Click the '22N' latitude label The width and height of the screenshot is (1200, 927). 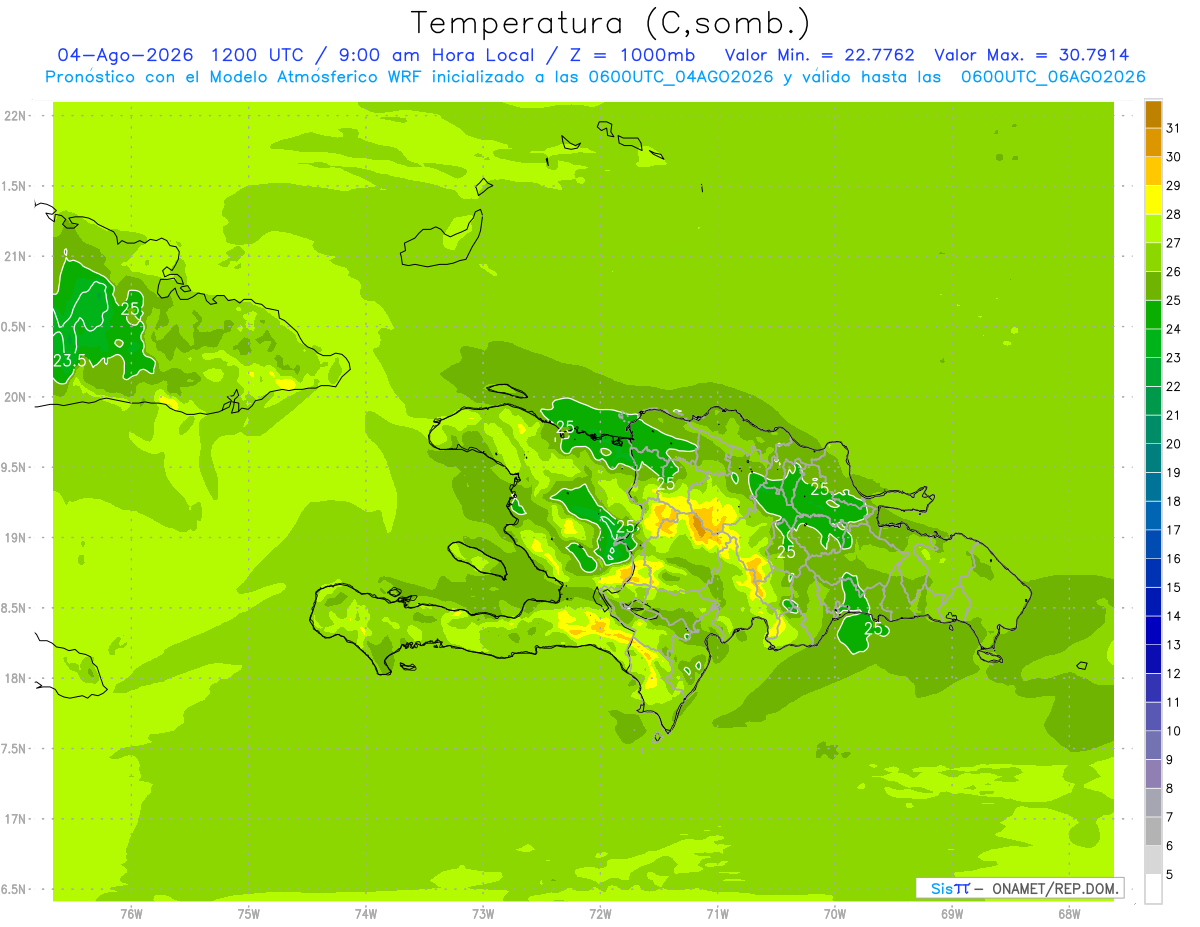pyautogui.click(x=14, y=116)
